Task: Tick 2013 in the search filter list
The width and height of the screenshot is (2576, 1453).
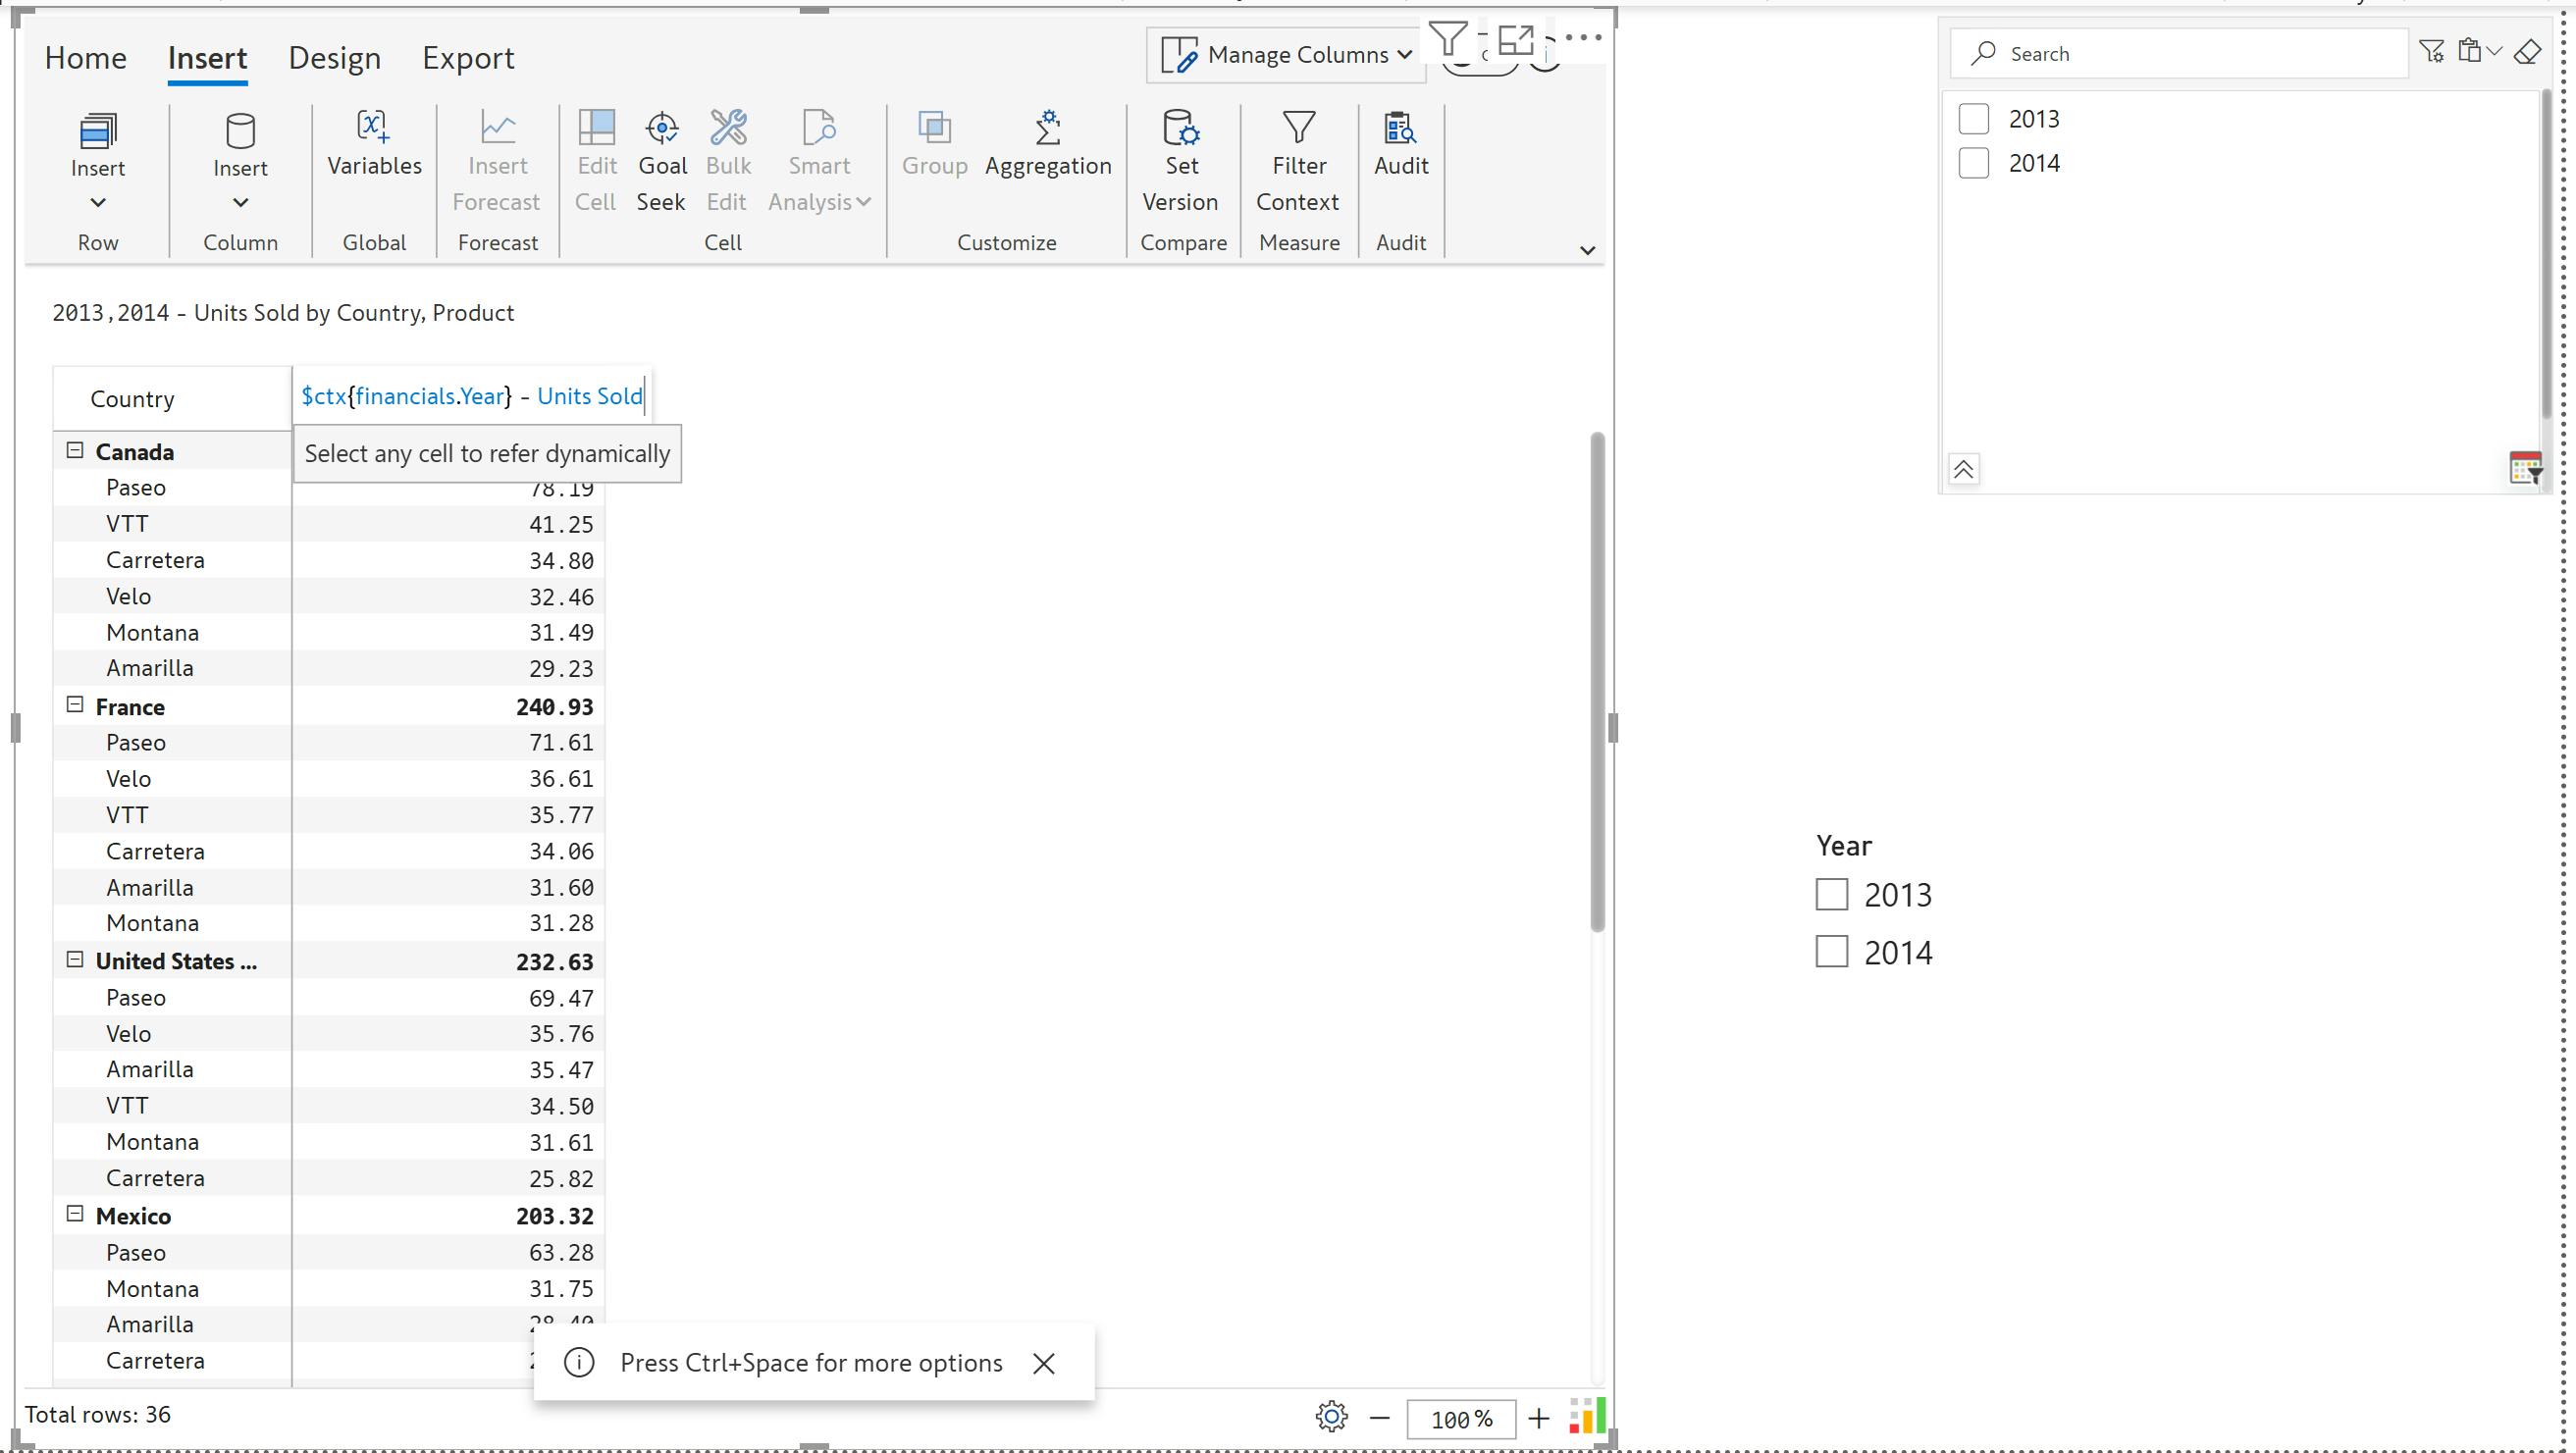Action: coord(1973,118)
